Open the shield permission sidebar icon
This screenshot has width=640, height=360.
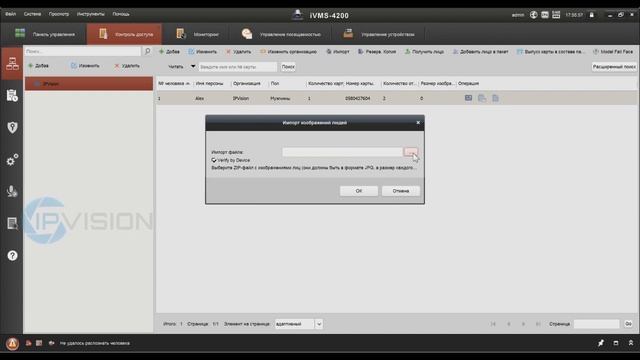tap(12, 127)
